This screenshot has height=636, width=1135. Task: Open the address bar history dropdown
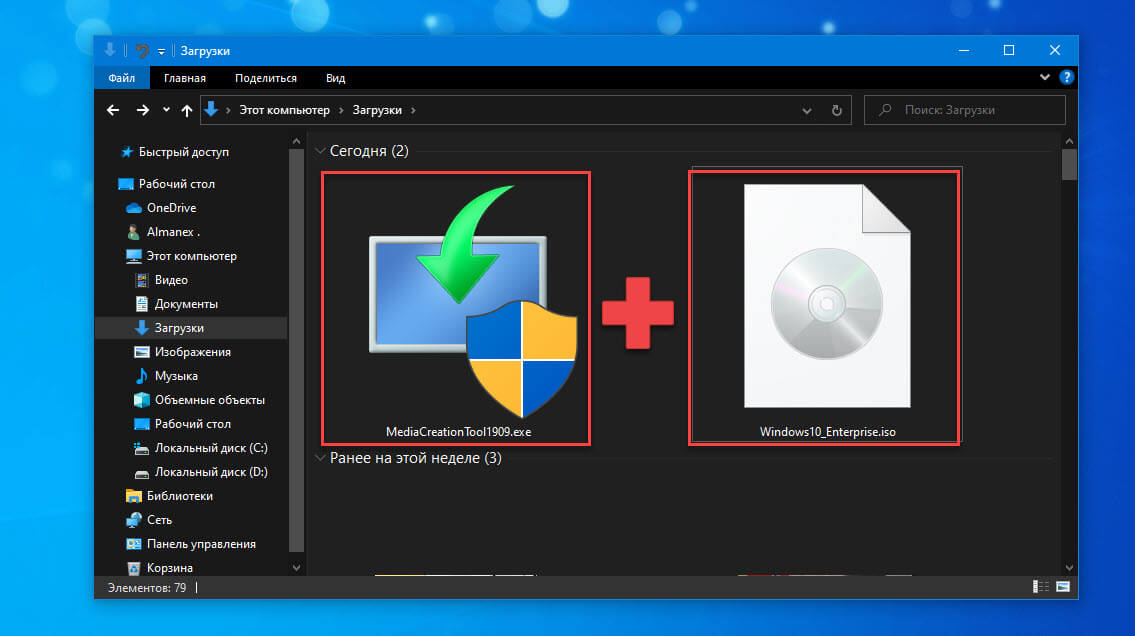806,111
